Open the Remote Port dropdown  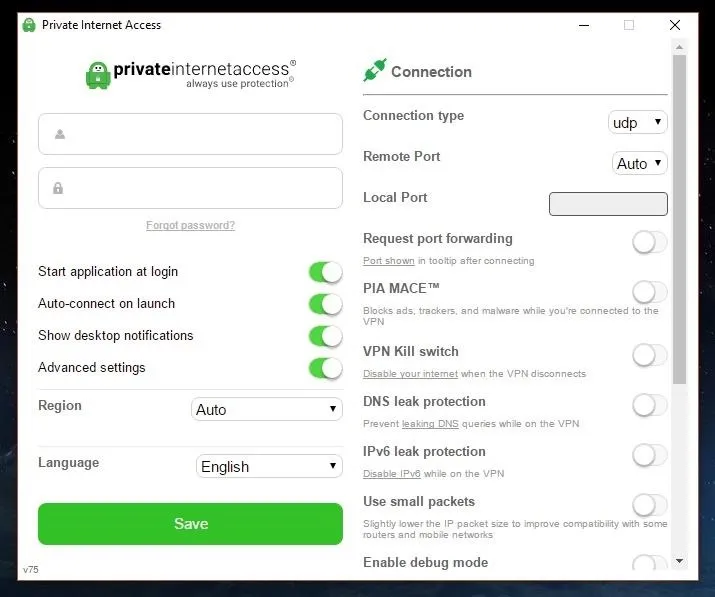coord(639,163)
